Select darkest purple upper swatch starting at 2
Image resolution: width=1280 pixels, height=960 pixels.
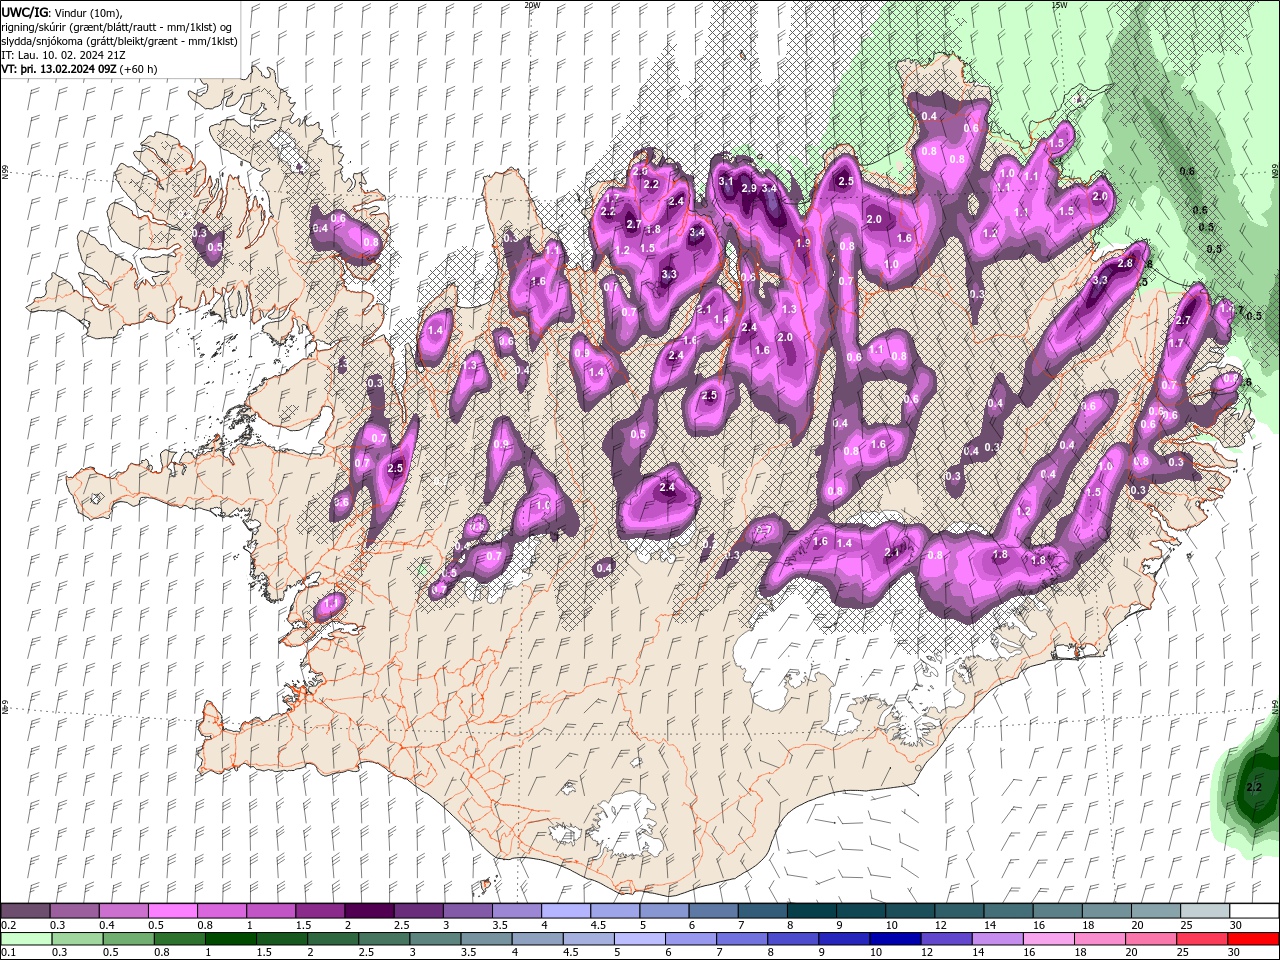368,911
